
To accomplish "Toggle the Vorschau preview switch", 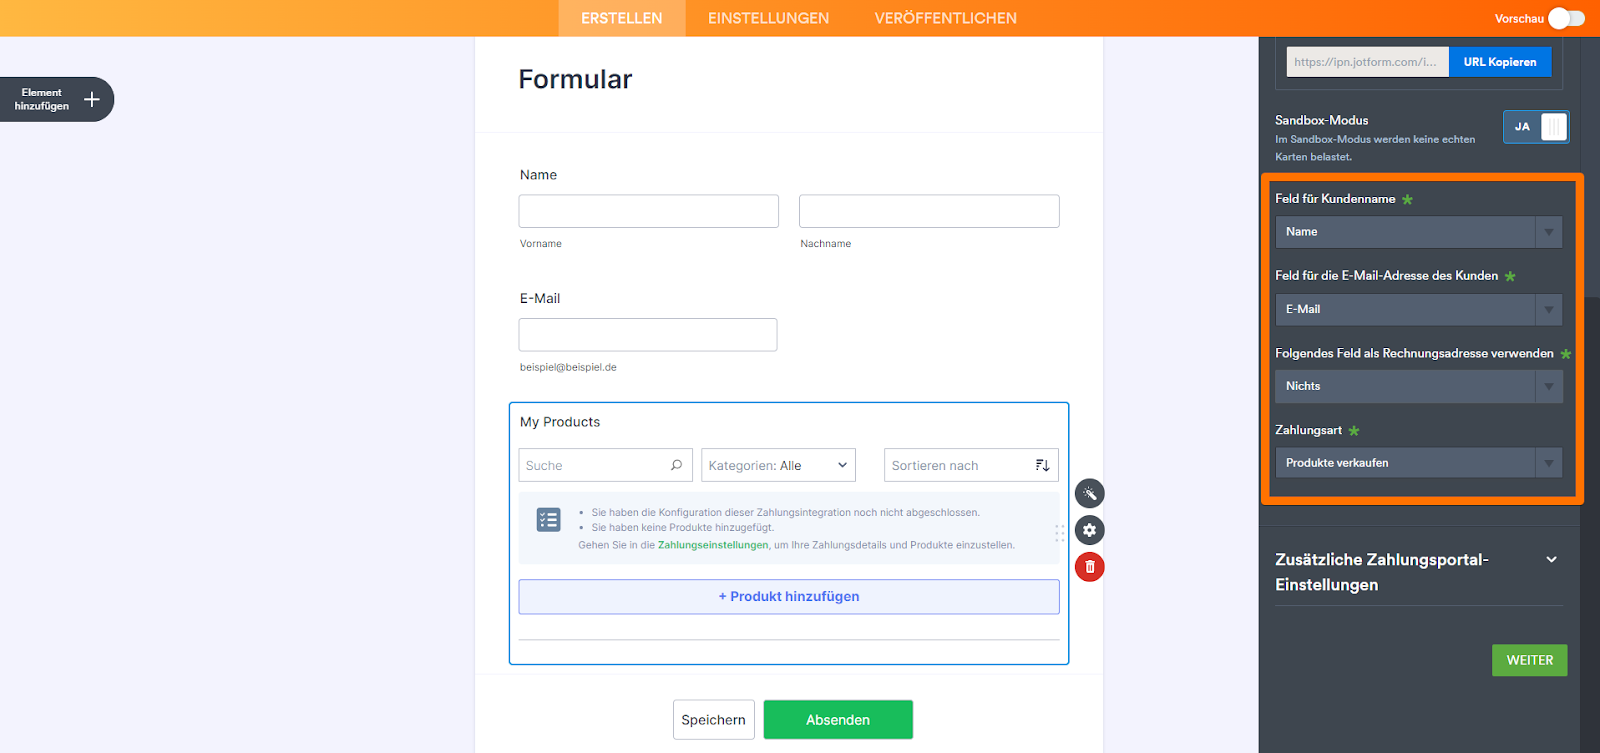I will coord(1566,18).
